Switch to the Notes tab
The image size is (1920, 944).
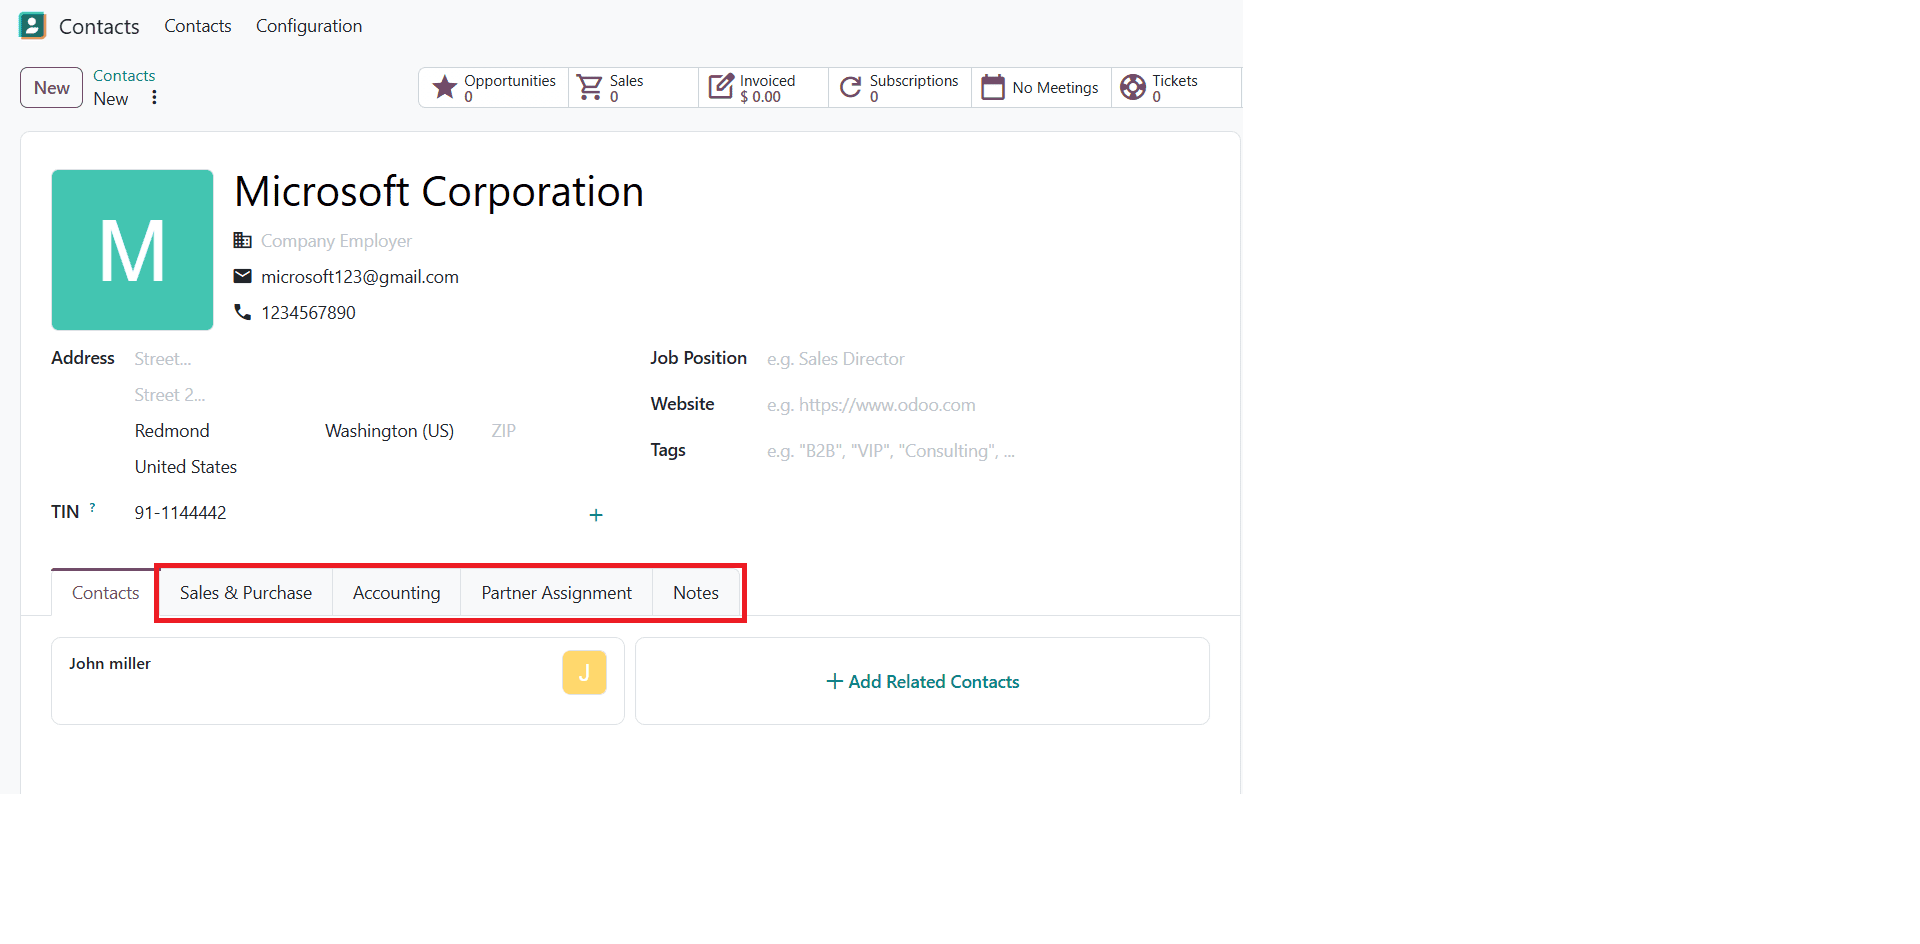696,593
